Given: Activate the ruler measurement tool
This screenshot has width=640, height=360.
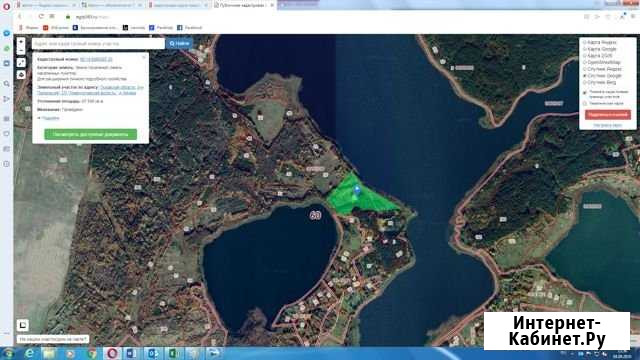Looking at the screenshot, I should (21, 62).
